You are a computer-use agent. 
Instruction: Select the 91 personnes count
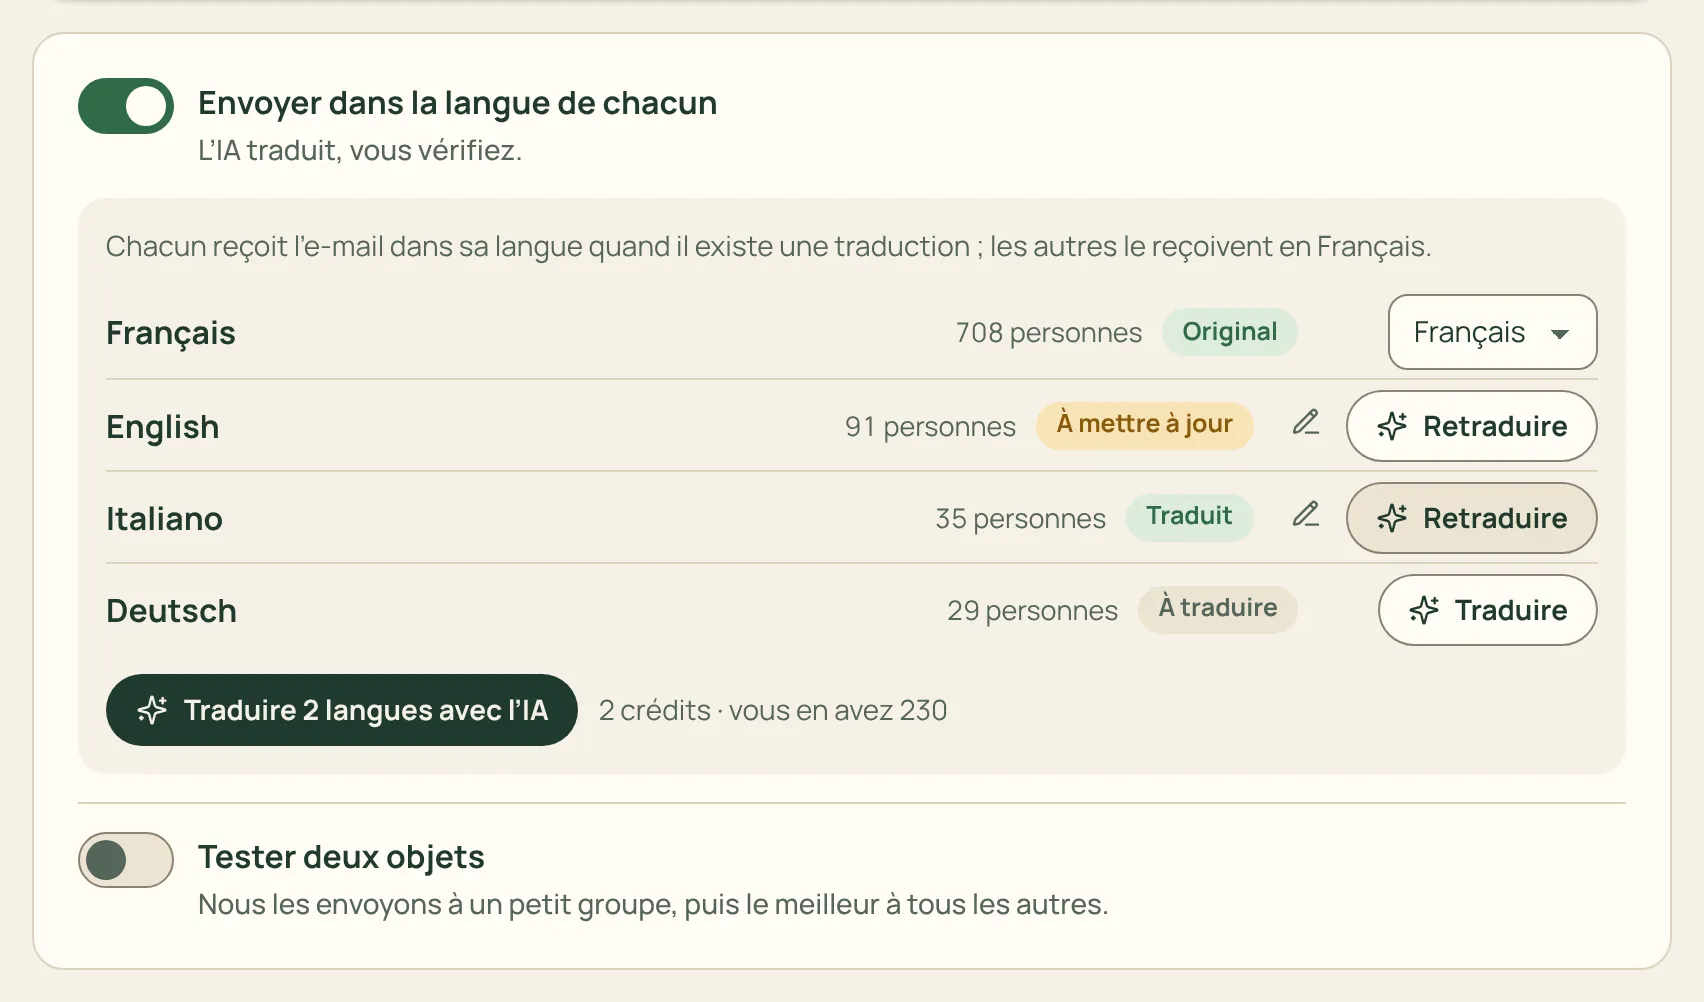point(930,427)
